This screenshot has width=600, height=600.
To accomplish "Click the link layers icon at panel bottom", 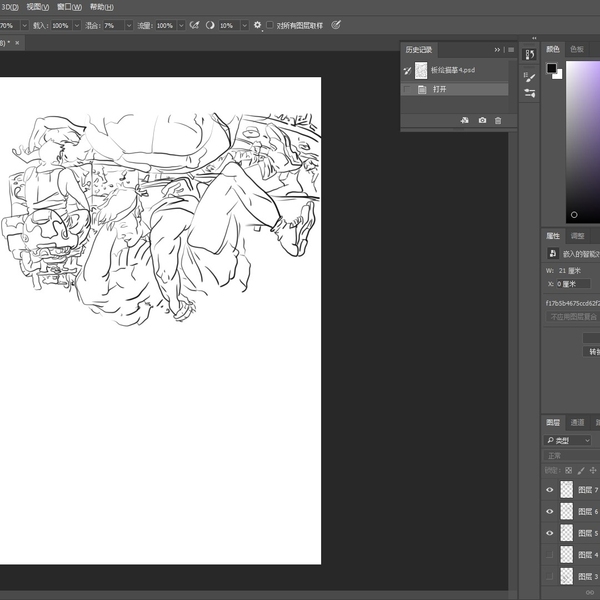I will click(x=590, y=593).
